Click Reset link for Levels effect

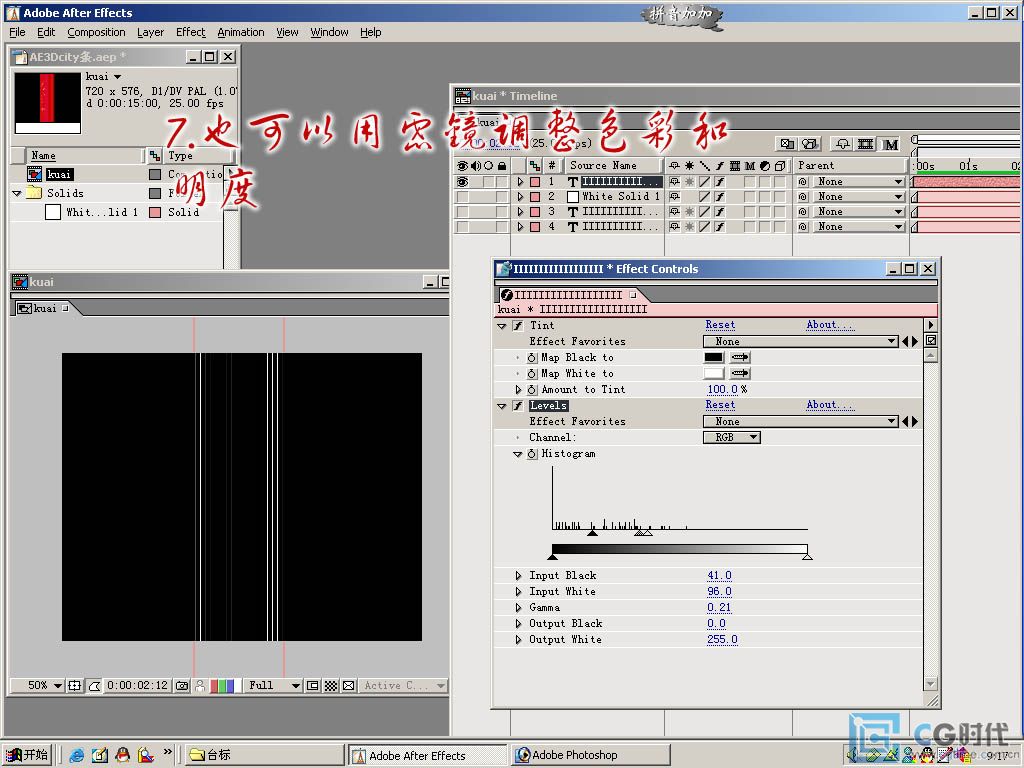pos(720,406)
